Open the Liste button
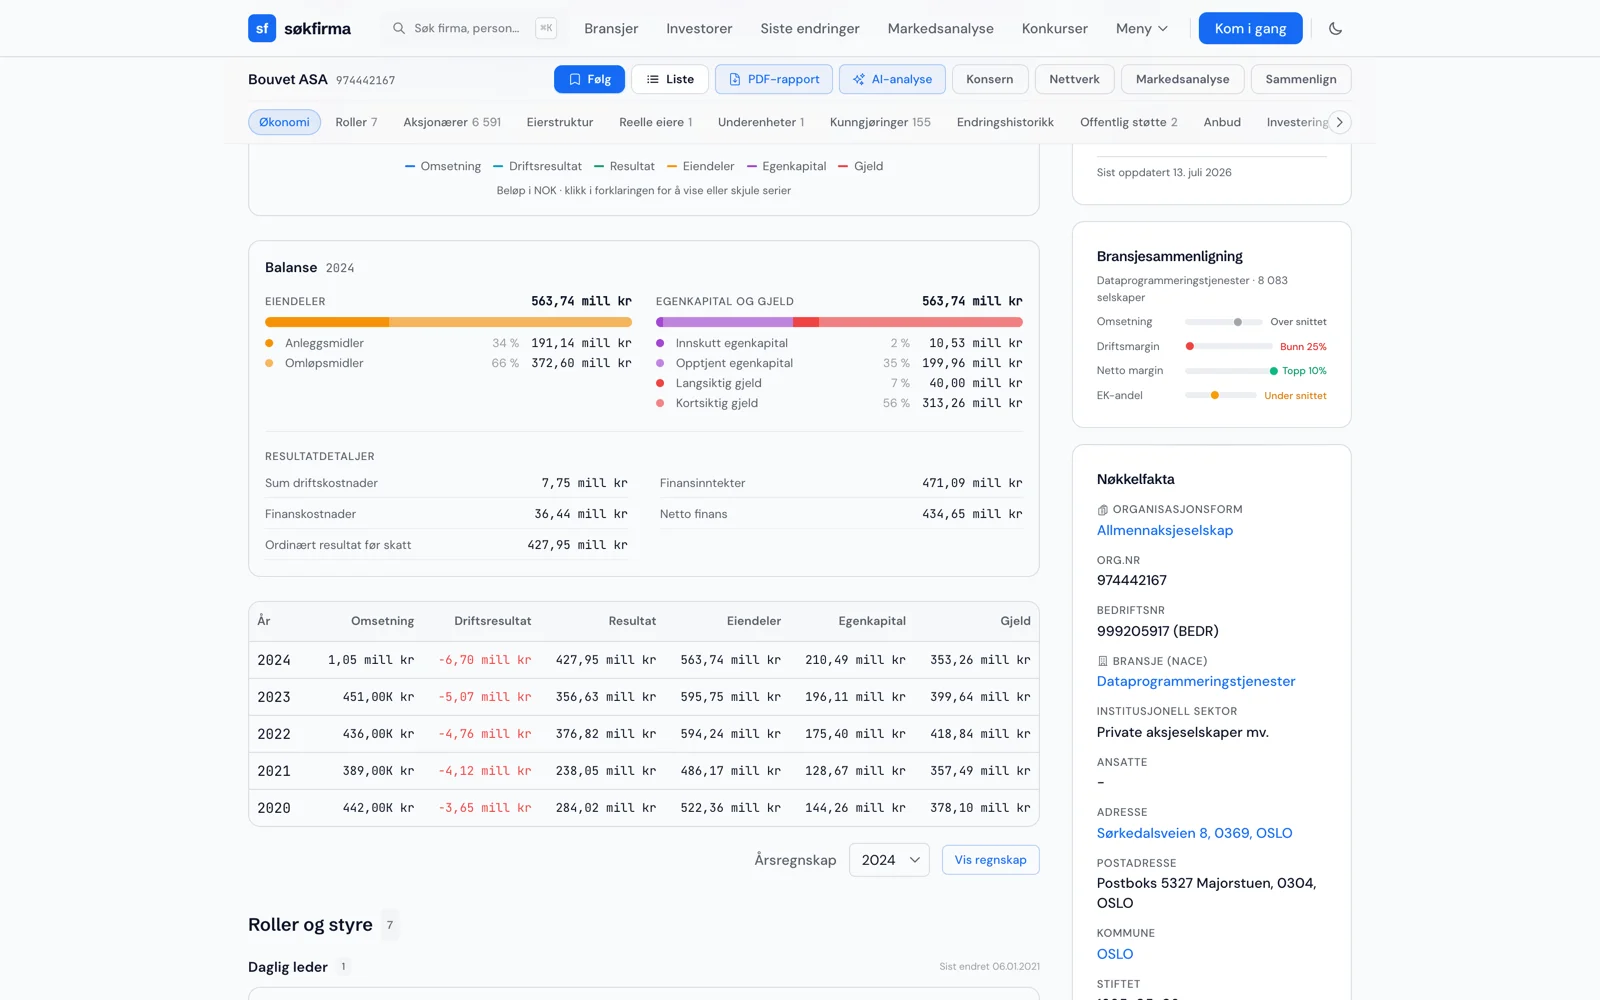The image size is (1600, 1000). click(670, 79)
